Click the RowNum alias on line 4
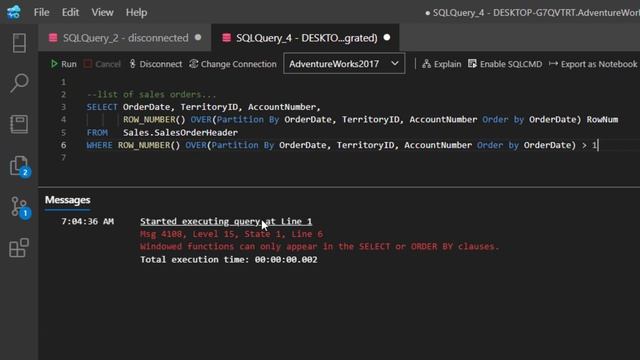This screenshot has width=640, height=360. (x=602, y=120)
